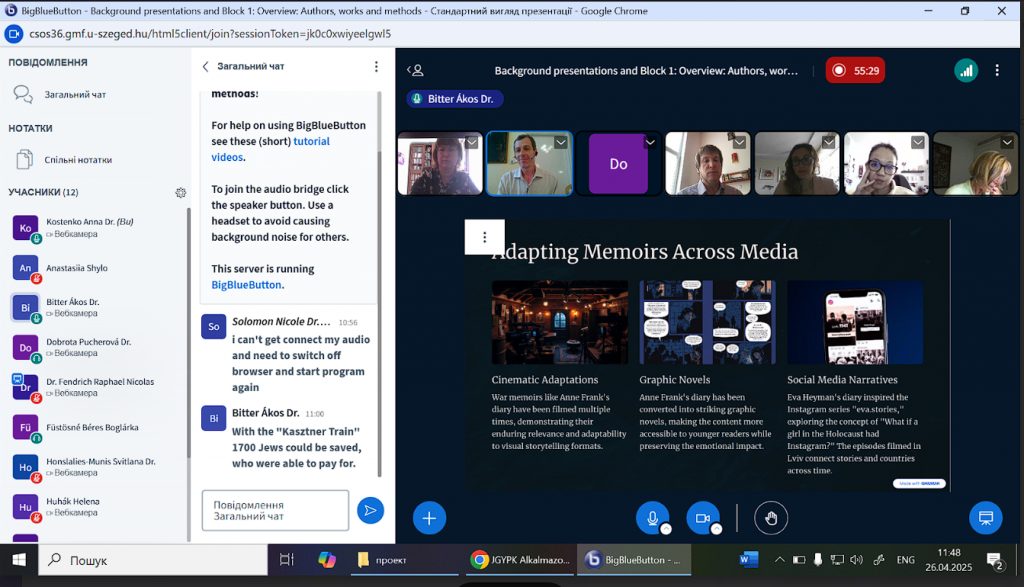Screen dimensions: 1024x587
Task: Click the chat message input field
Action: coord(275,510)
